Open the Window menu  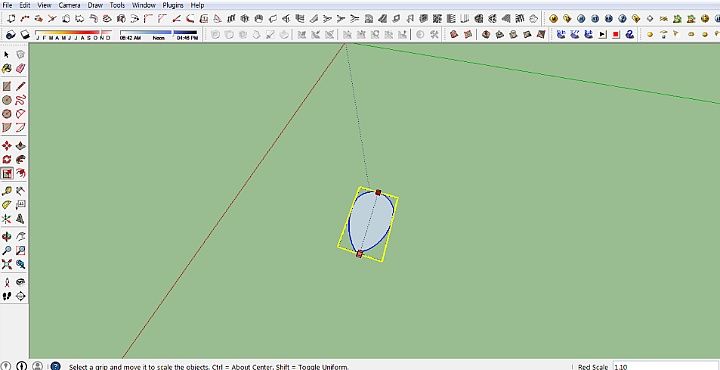(144, 5)
